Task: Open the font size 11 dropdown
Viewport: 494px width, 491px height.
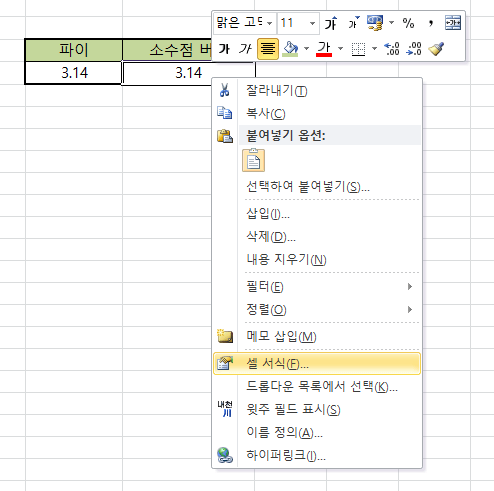Action: (312, 23)
